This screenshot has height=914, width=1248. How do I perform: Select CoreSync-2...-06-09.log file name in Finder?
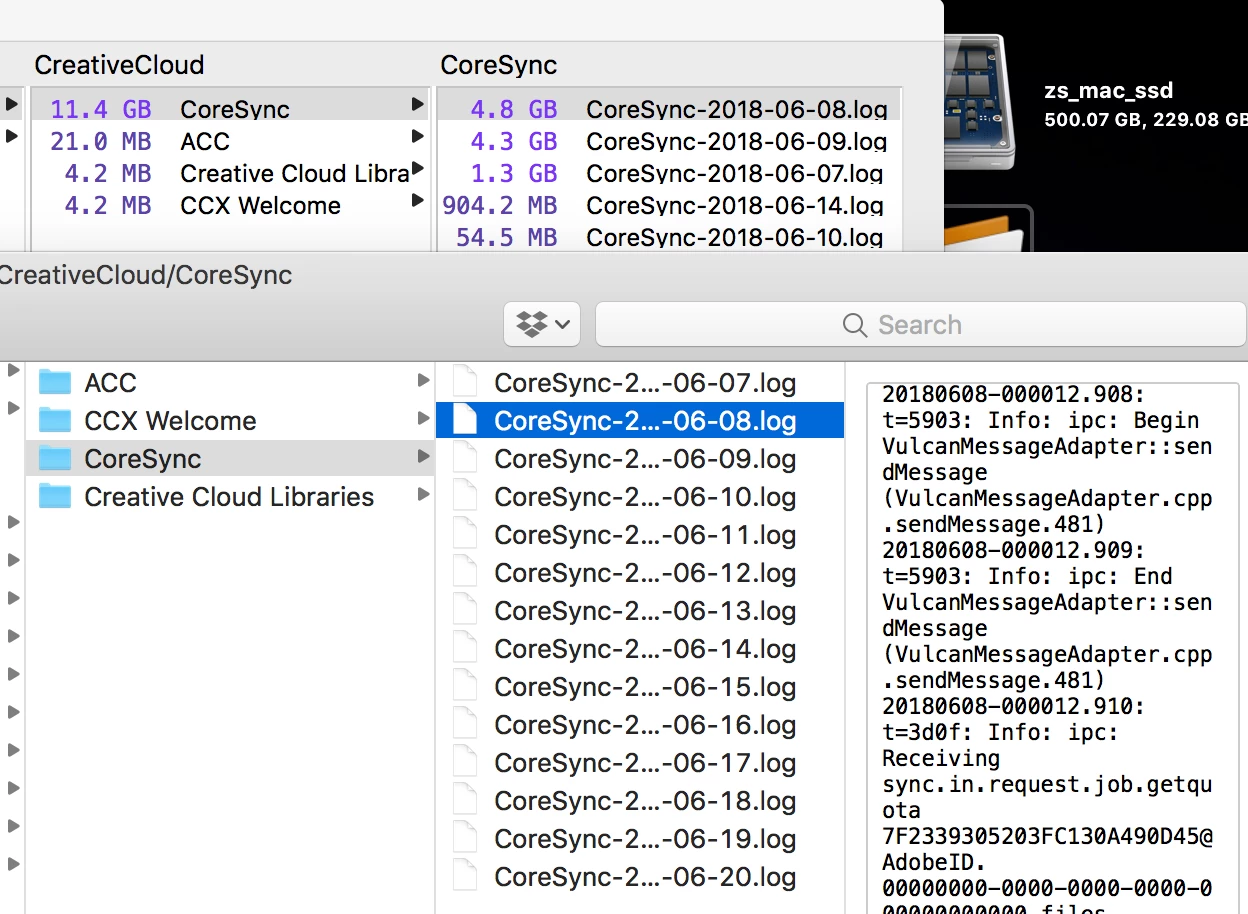645,459
